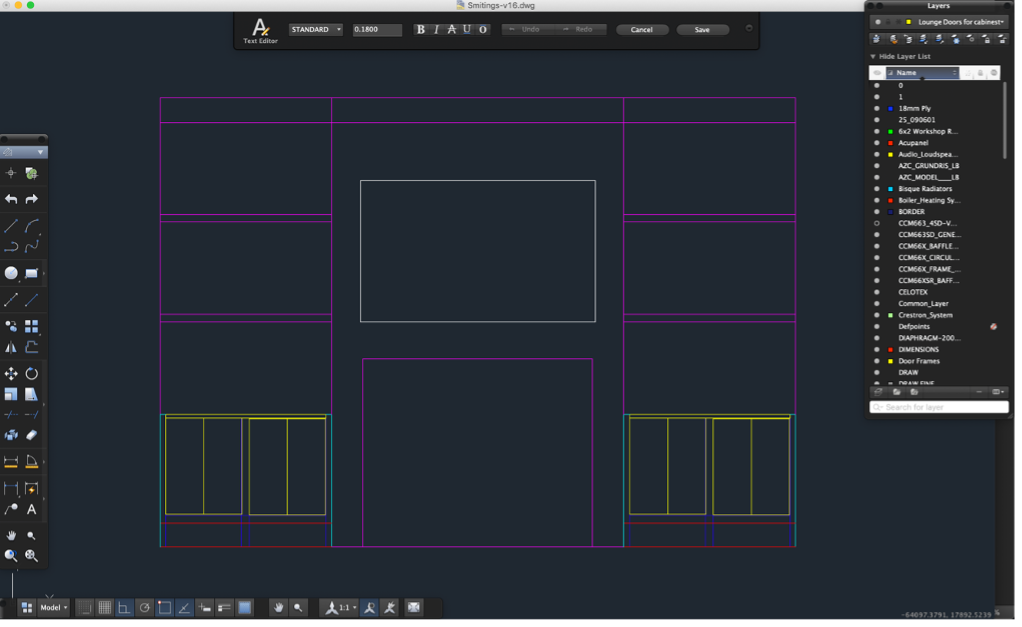Select the Line drawing tool
Screen dimensions: 1022x627
pyautogui.click(x=11, y=226)
